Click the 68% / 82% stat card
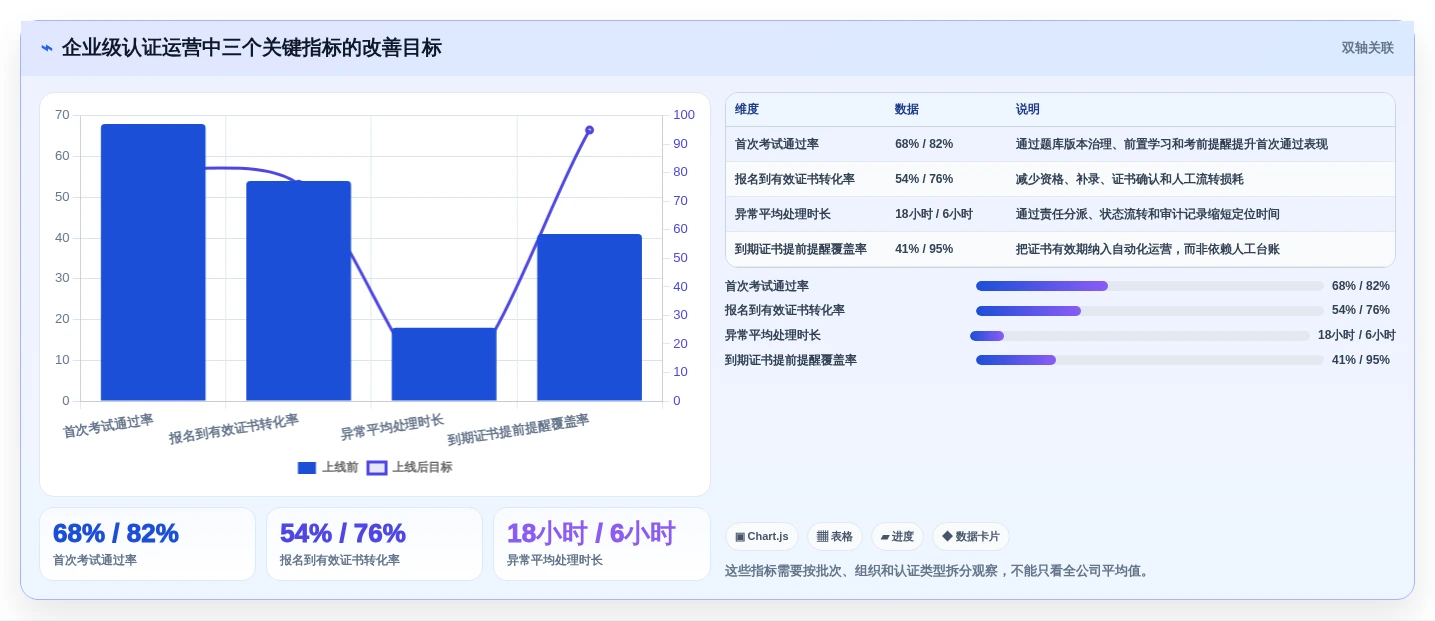The width and height of the screenshot is (1435, 621). tap(148, 544)
